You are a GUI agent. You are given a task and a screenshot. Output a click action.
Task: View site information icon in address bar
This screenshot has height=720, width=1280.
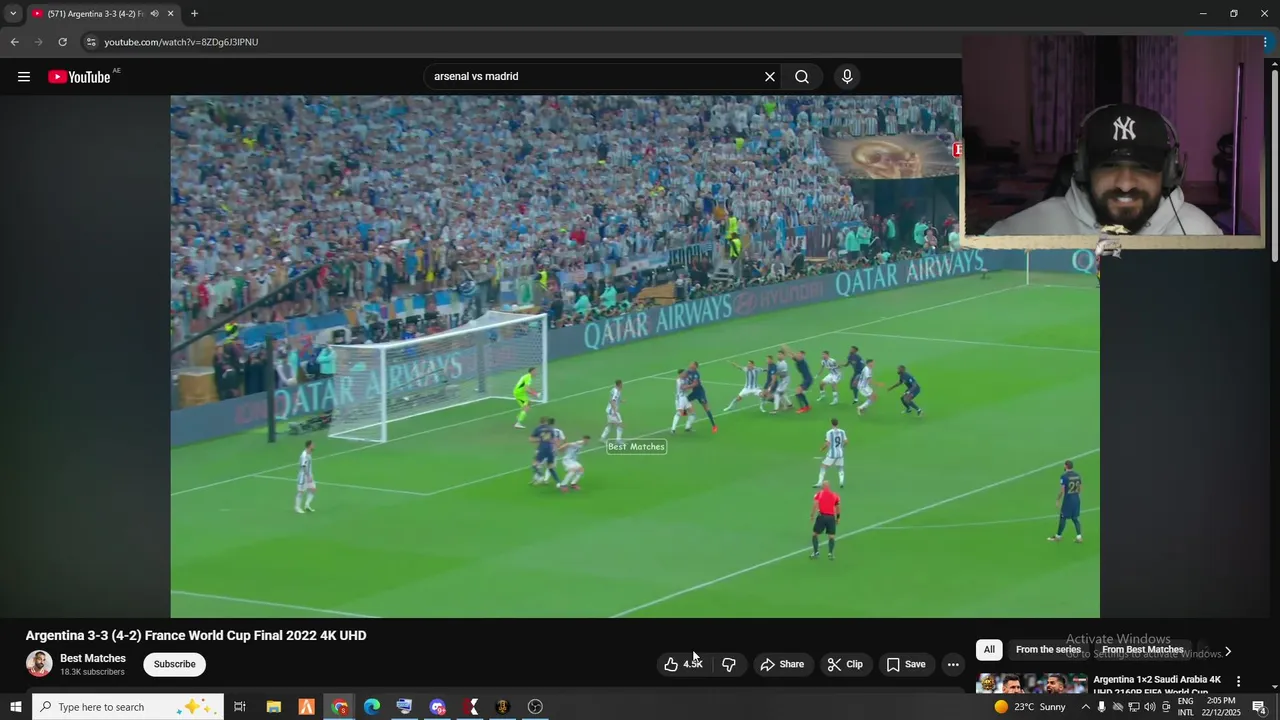(91, 42)
